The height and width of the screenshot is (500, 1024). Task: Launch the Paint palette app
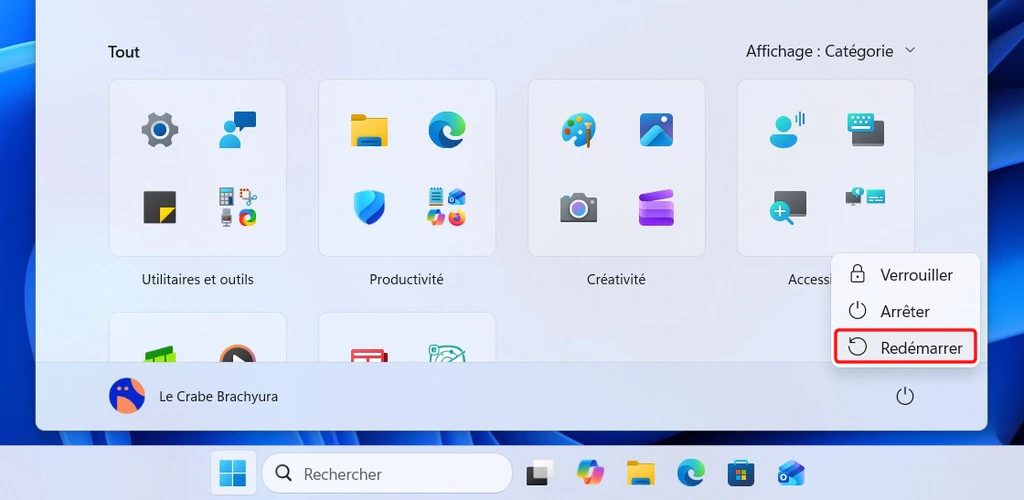pyautogui.click(x=579, y=130)
